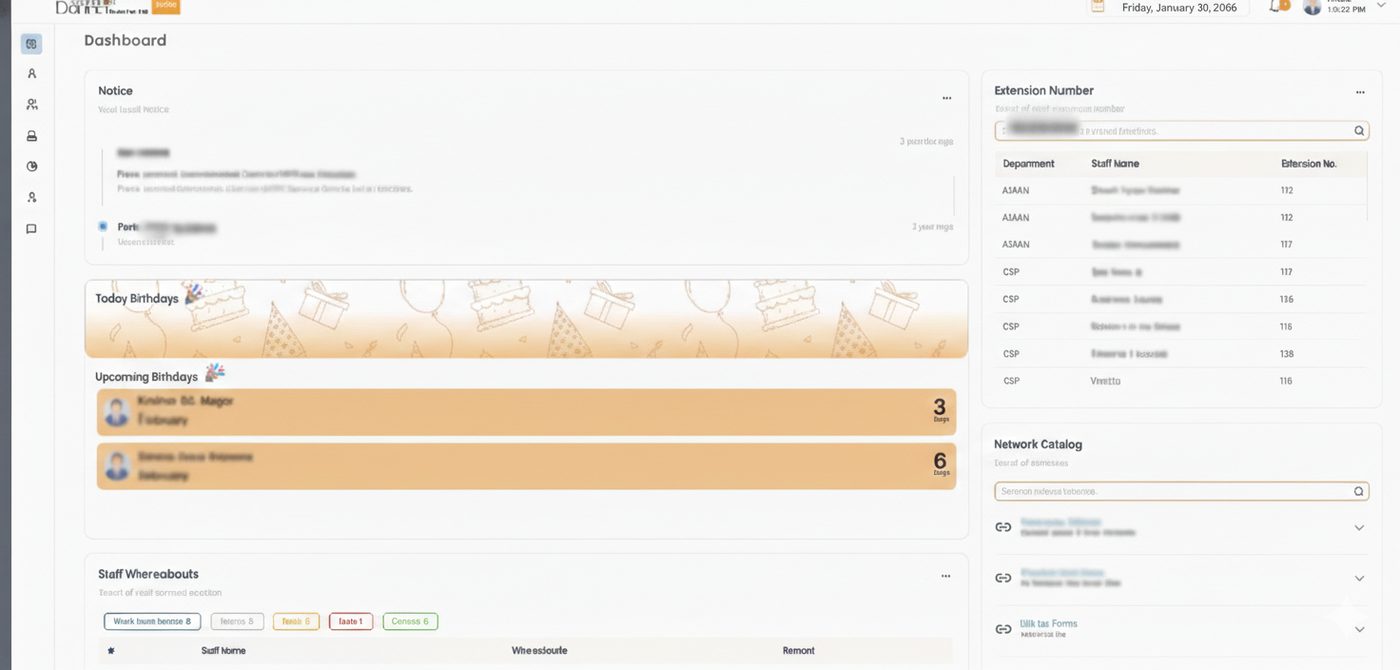Sort by the Department column header
The height and width of the screenshot is (670, 1400).
(1028, 163)
